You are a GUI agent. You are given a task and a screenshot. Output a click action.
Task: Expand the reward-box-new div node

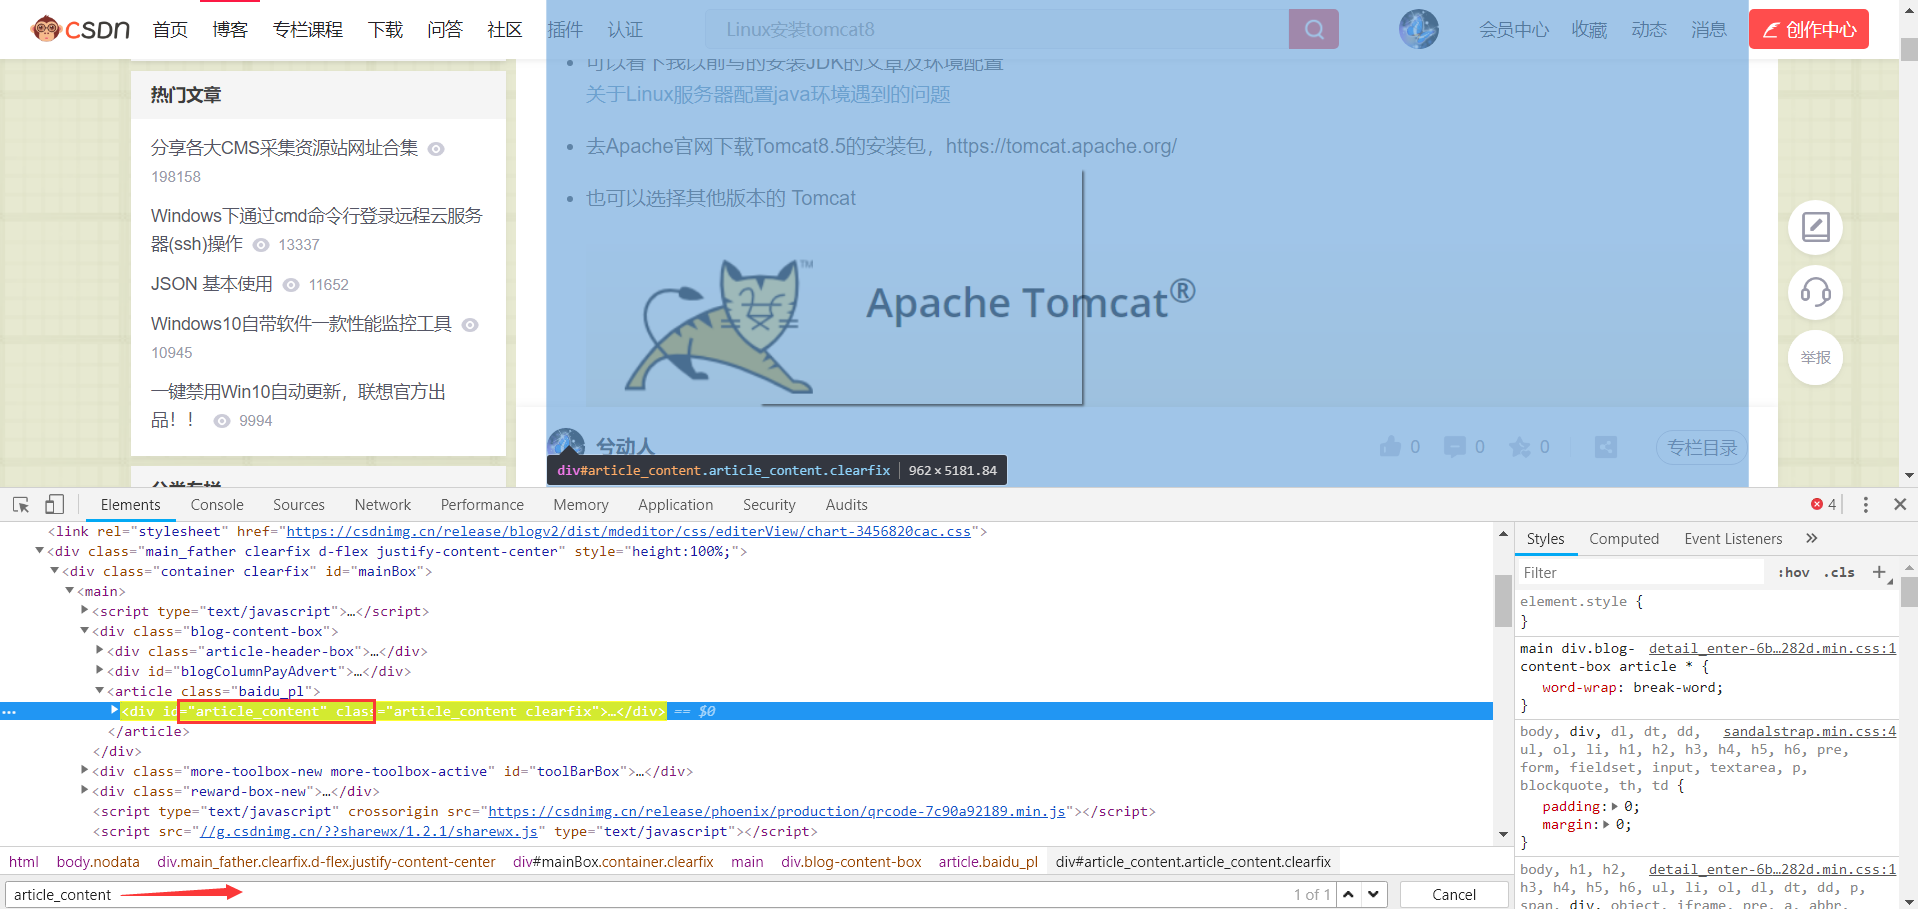[x=85, y=790]
